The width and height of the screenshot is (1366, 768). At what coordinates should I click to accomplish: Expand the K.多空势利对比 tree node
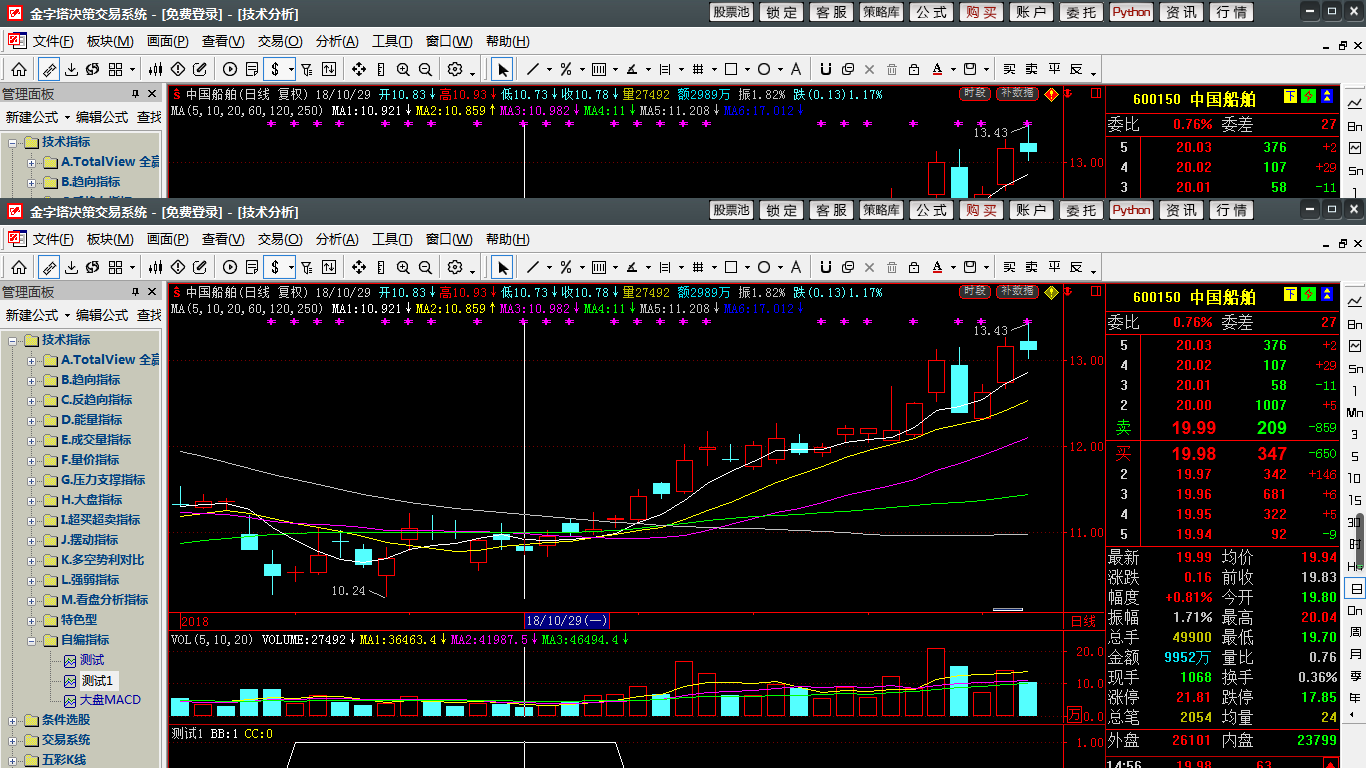[32, 560]
